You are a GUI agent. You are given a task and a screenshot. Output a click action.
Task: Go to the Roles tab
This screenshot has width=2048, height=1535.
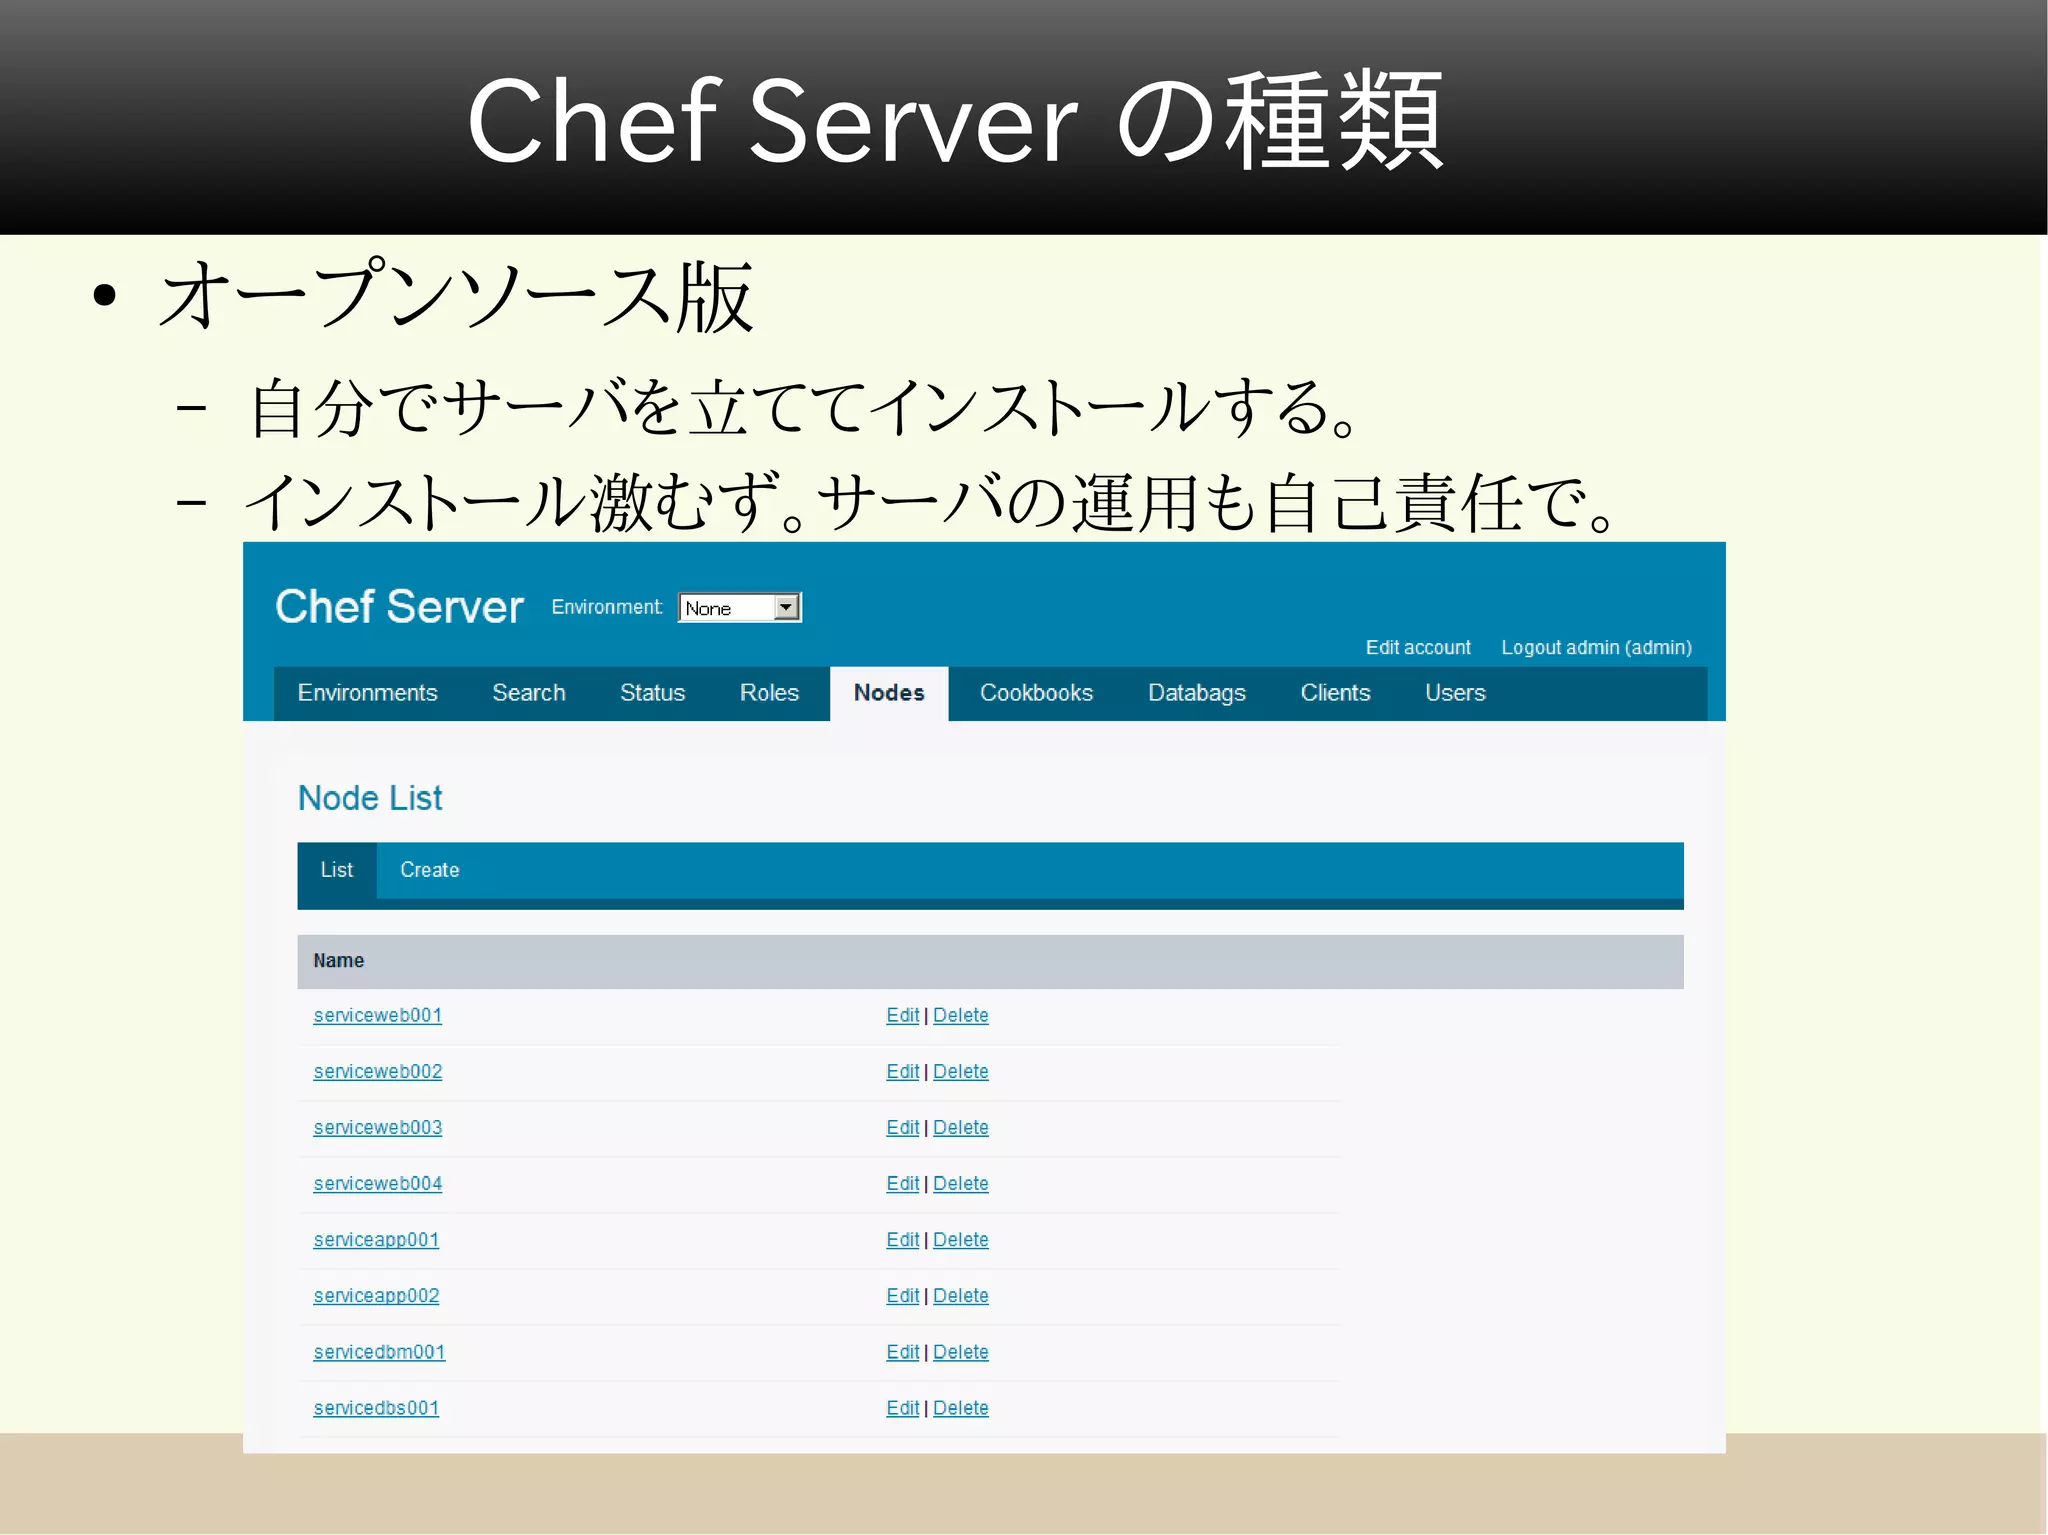coord(769,693)
